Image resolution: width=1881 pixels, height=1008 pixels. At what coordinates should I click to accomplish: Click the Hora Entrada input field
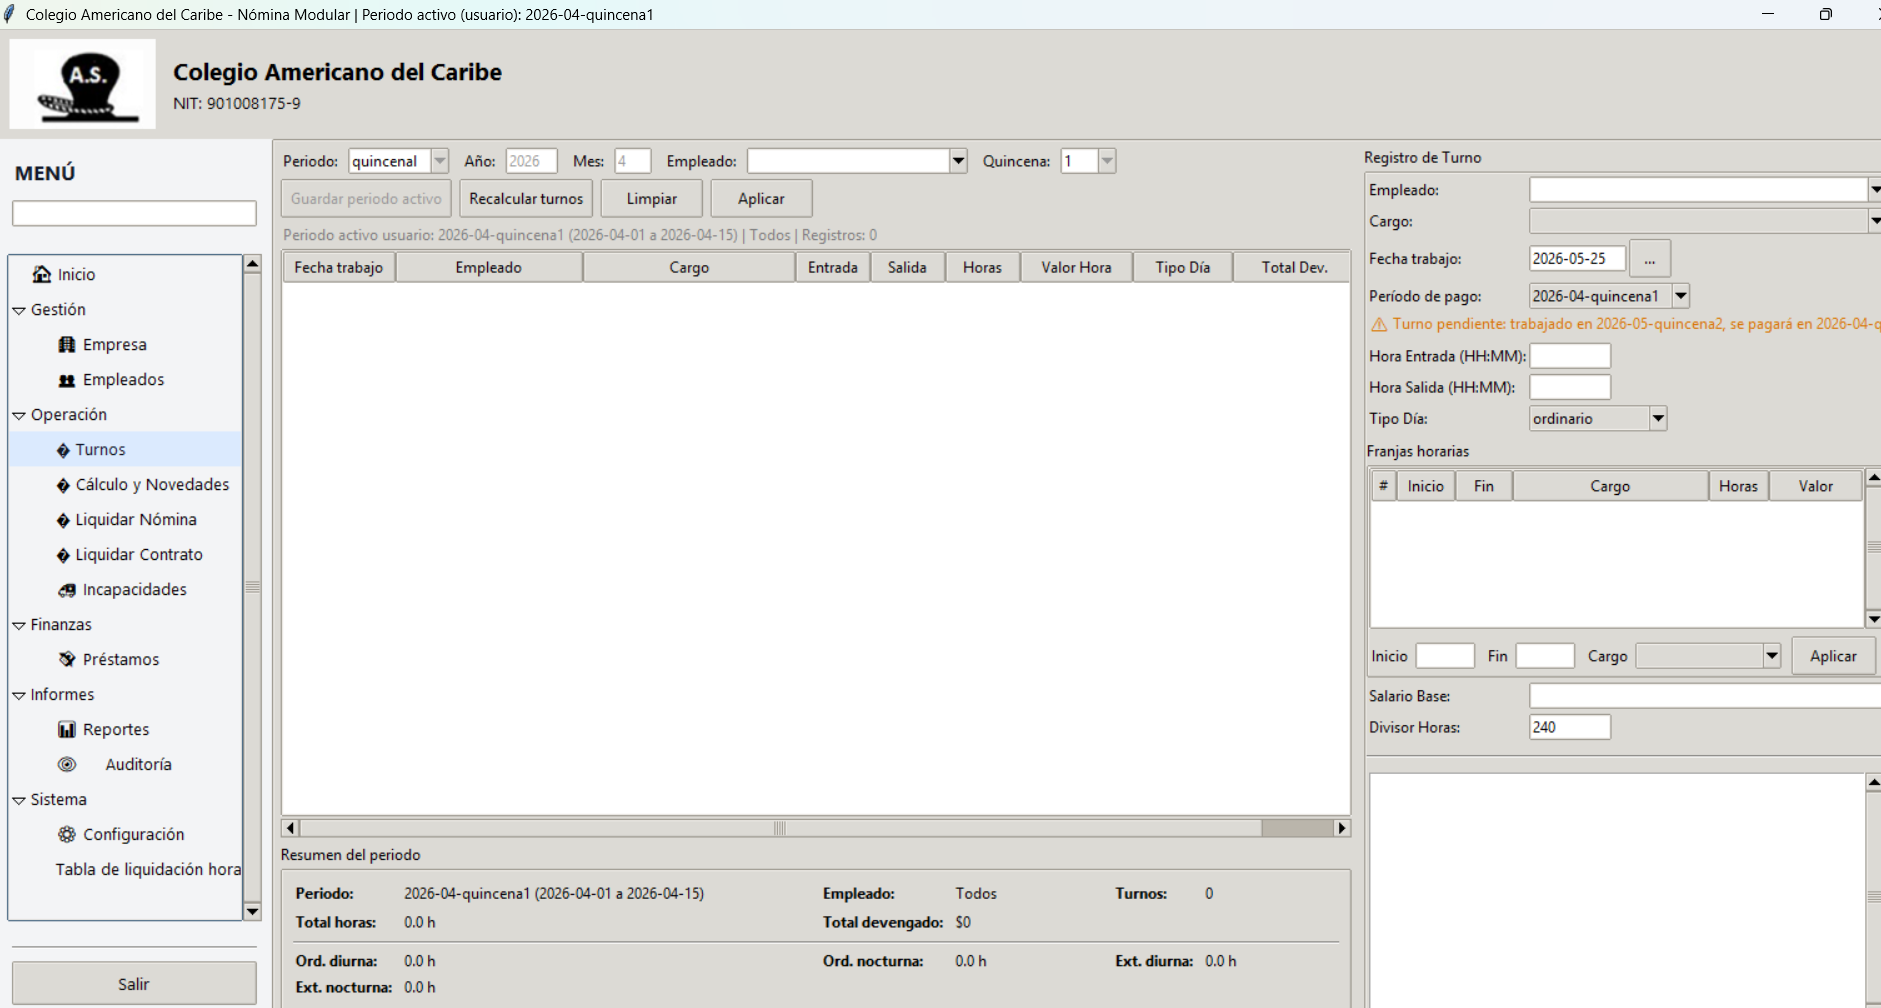click(1570, 356)
